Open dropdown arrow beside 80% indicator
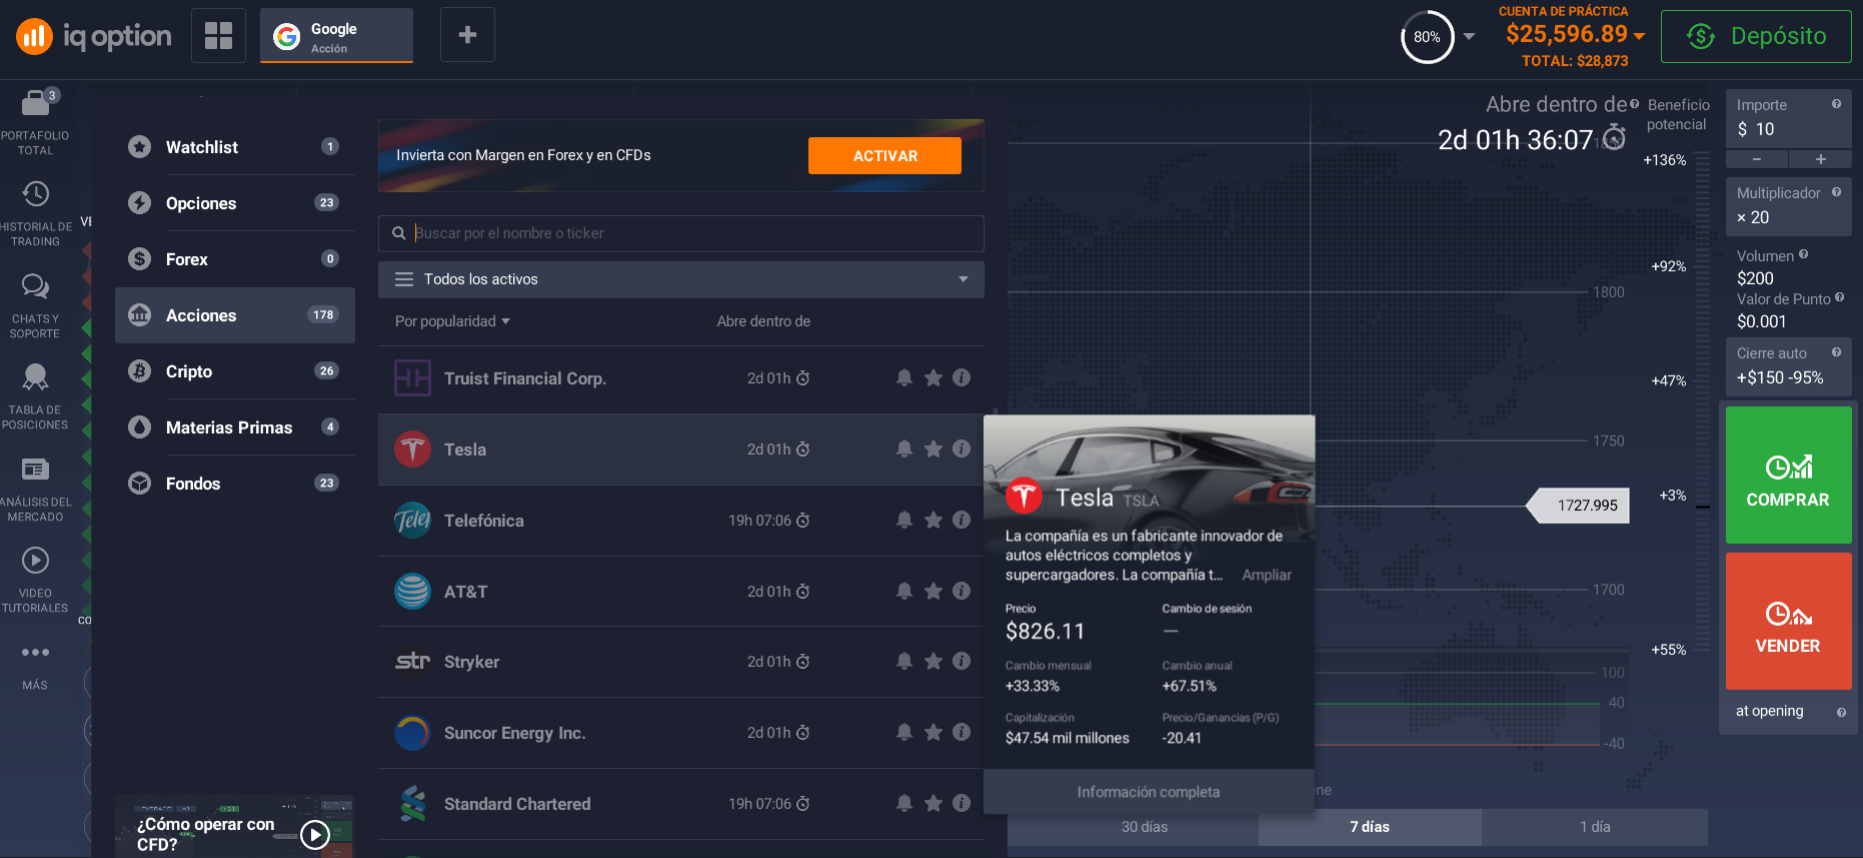The image size is (1863, 858). [1469, 36]
